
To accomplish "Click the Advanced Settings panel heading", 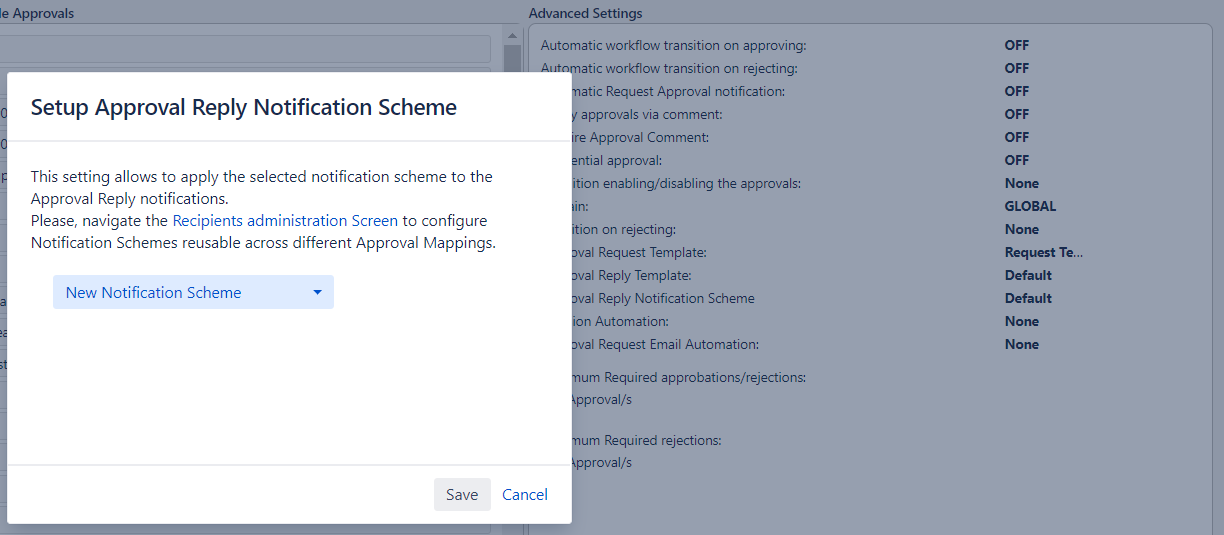I will tap(585, 14).
